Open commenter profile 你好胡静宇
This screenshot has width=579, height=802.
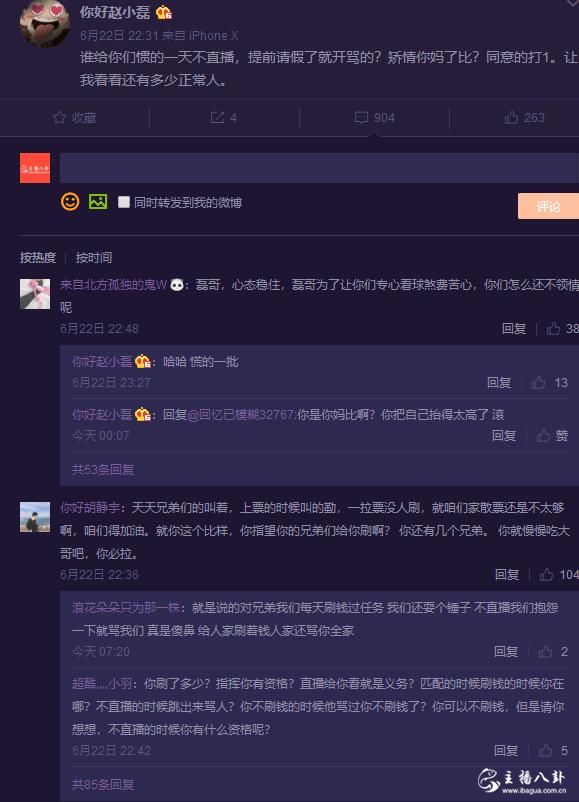coord(90,507)
